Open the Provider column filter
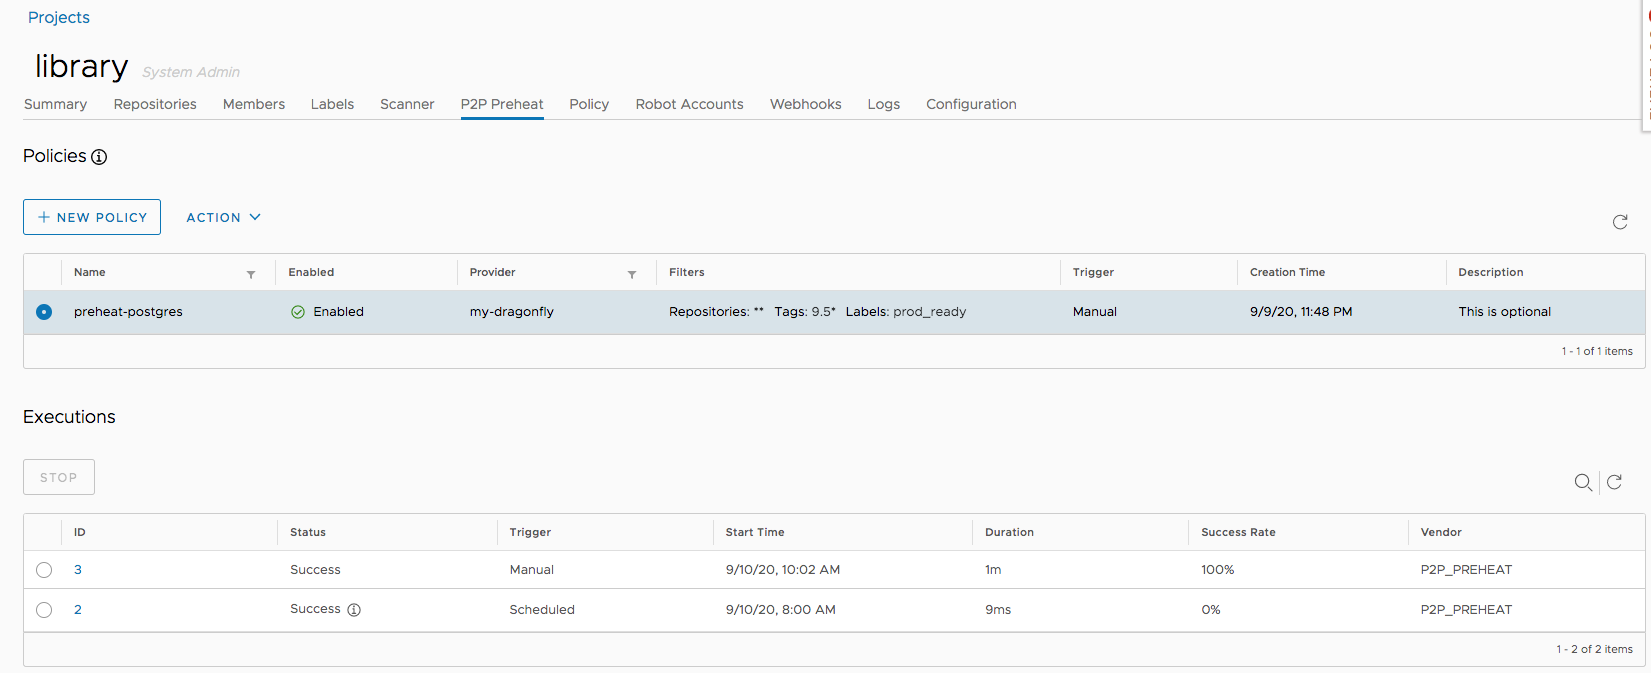This screenshot has height=673, width=1651. pyautogui.click(x=632, y=274)
